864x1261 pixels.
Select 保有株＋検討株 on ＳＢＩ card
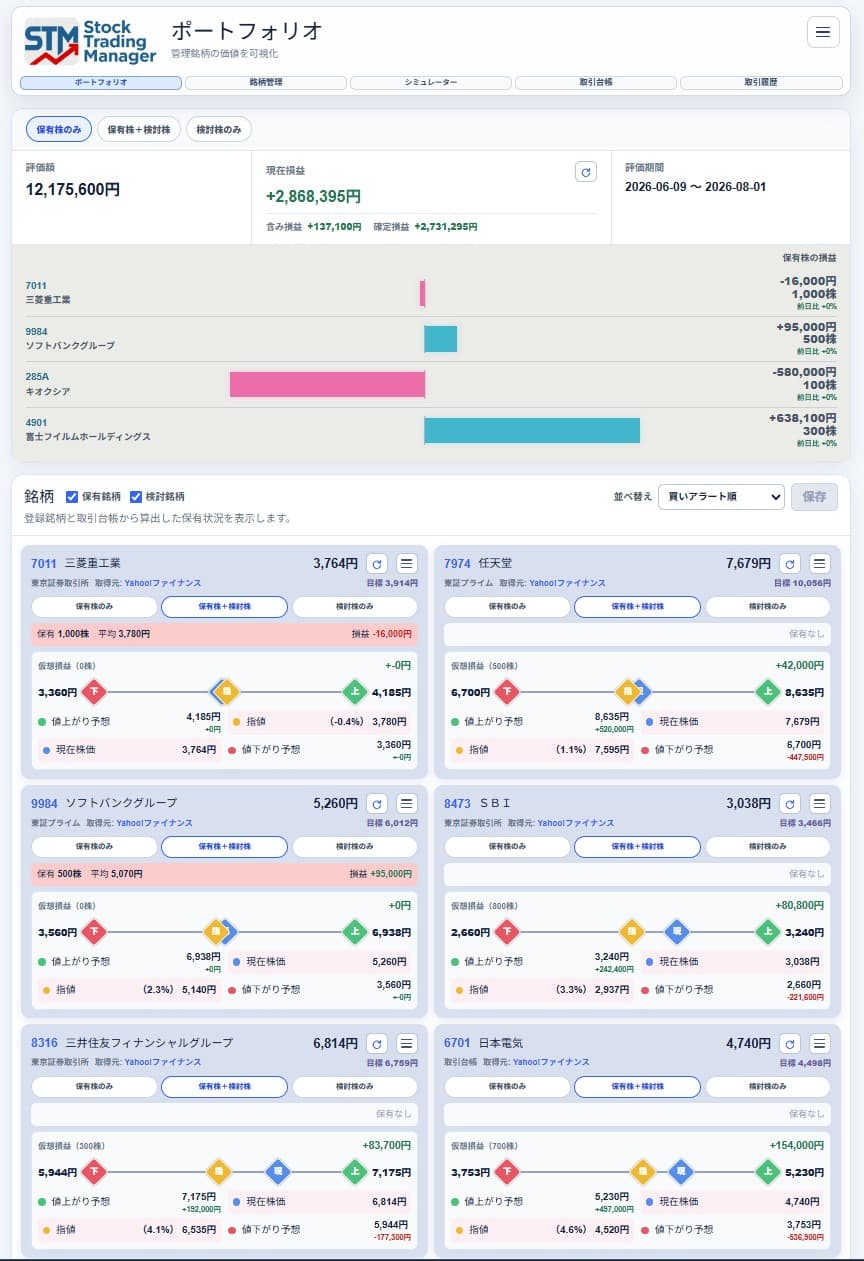point(637,847)
